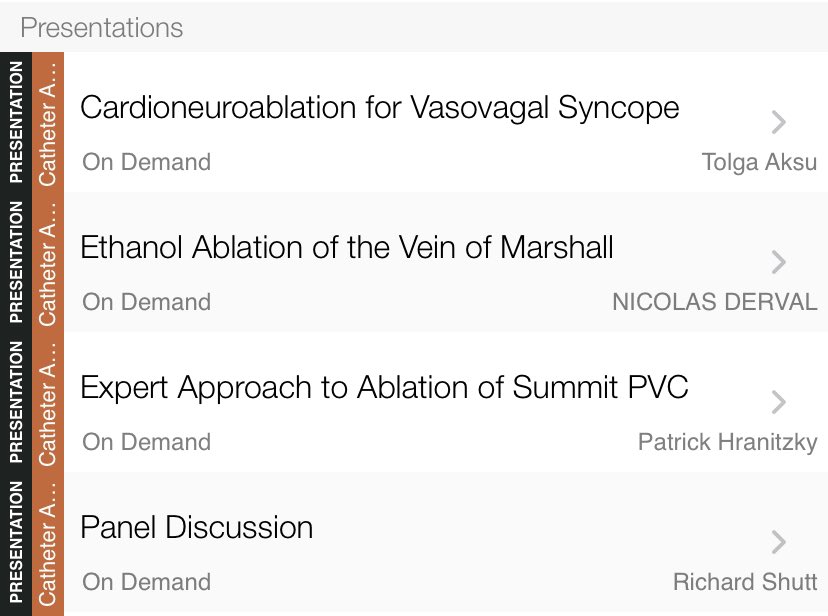Click black PRESENTATION tag on Panel Discussion row
Image resolution: width=828 pixels, height=616 pixels.
click(x=16, y=543)
